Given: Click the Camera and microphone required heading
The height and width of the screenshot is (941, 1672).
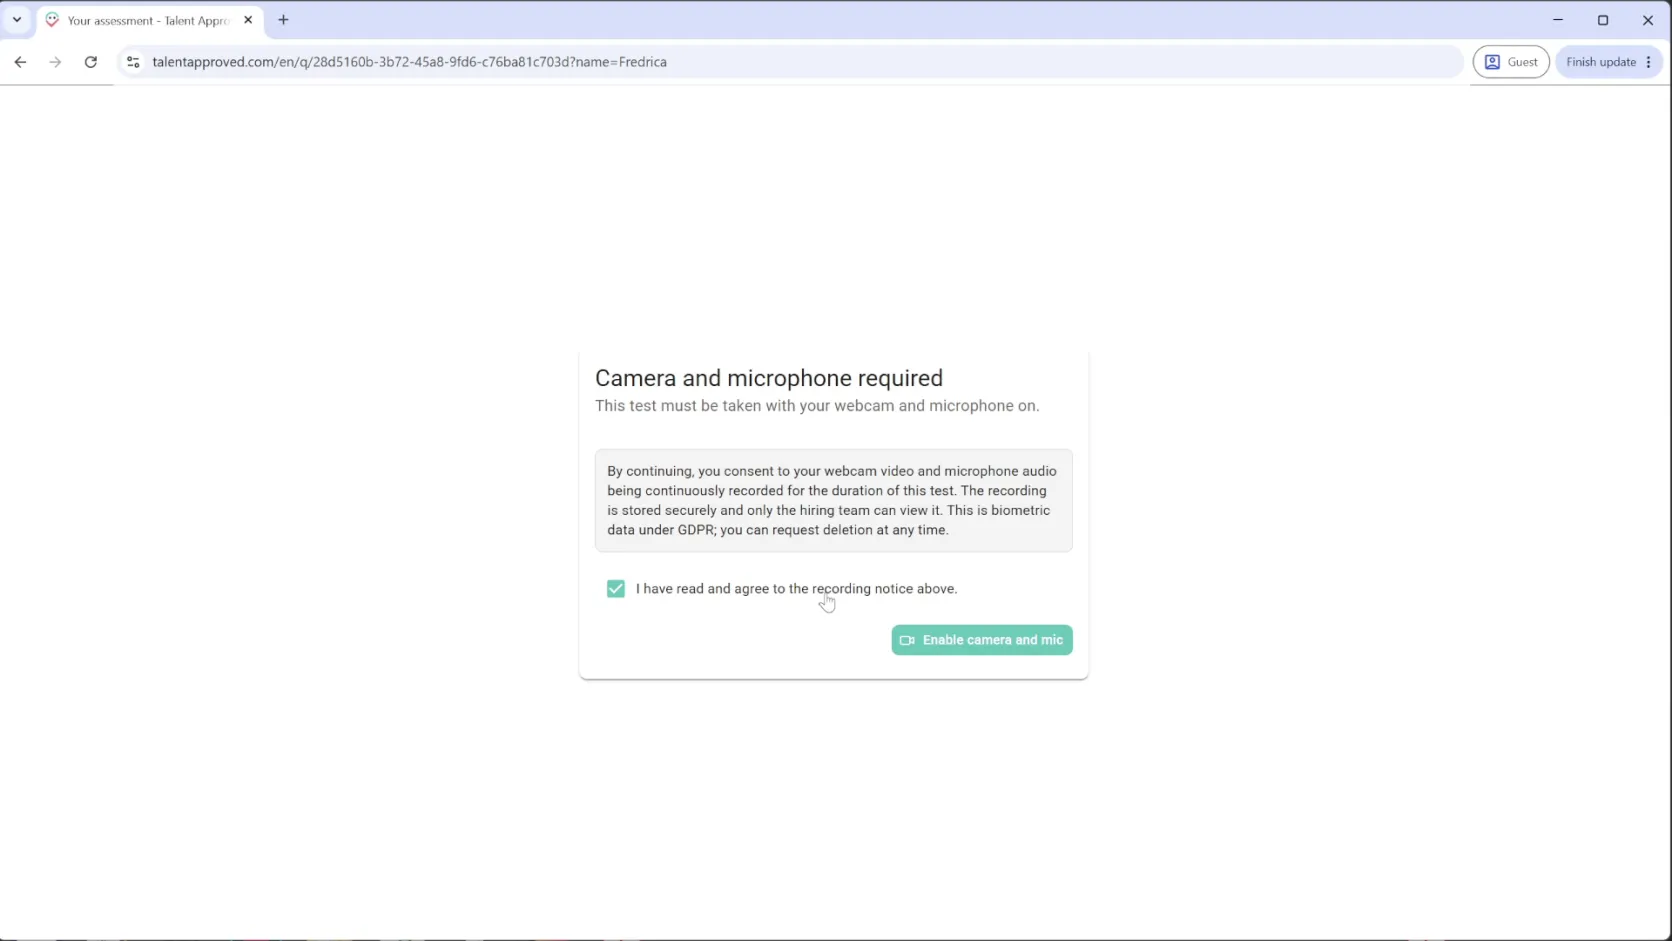Looking at the screenshot, I should [768, 378].
